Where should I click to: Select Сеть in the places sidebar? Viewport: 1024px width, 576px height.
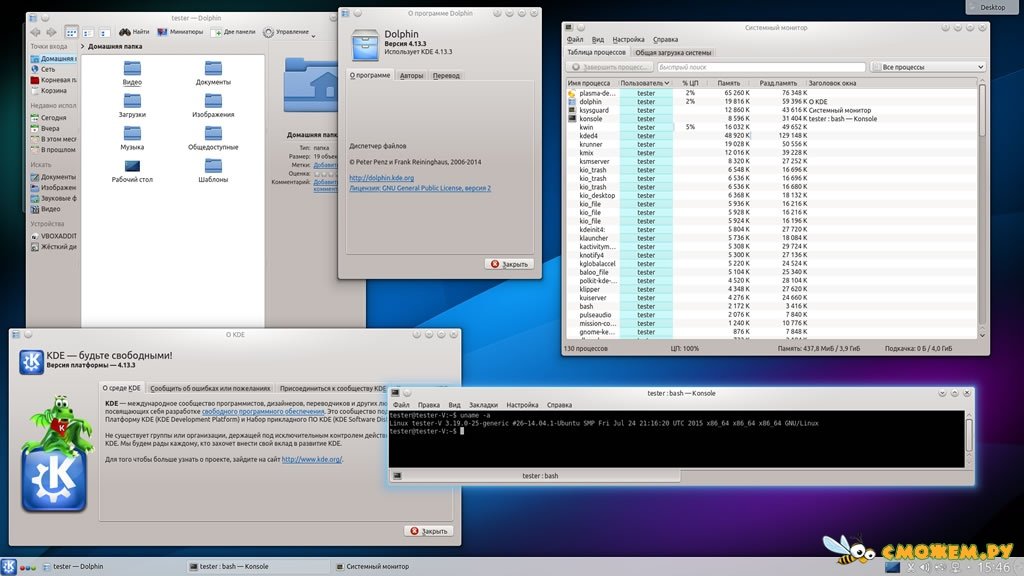(47, 70)
